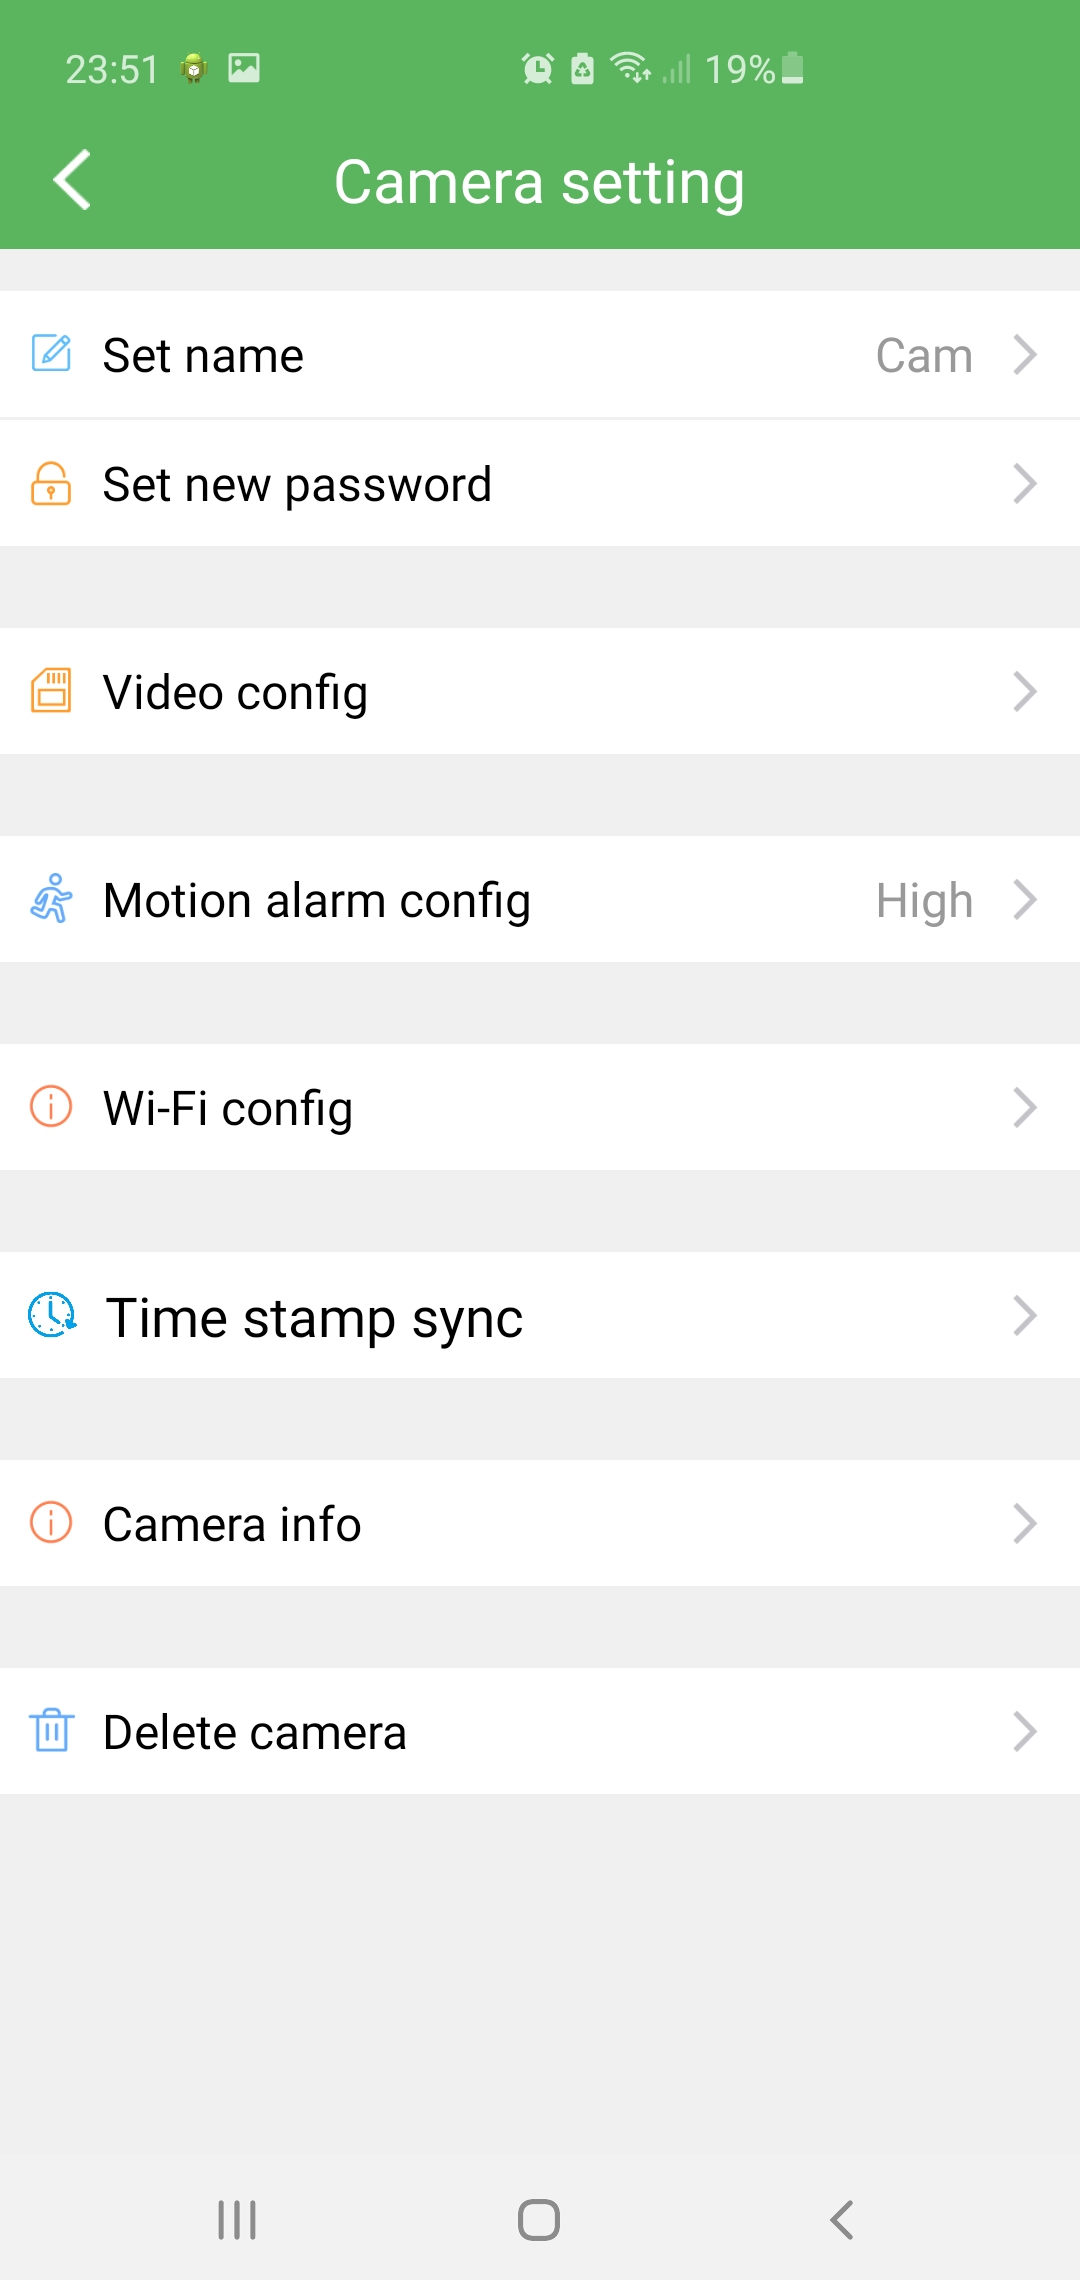Expand the Video config chevron arrow
This screenshot has height=2280, width=1080.
point(1024,691)
